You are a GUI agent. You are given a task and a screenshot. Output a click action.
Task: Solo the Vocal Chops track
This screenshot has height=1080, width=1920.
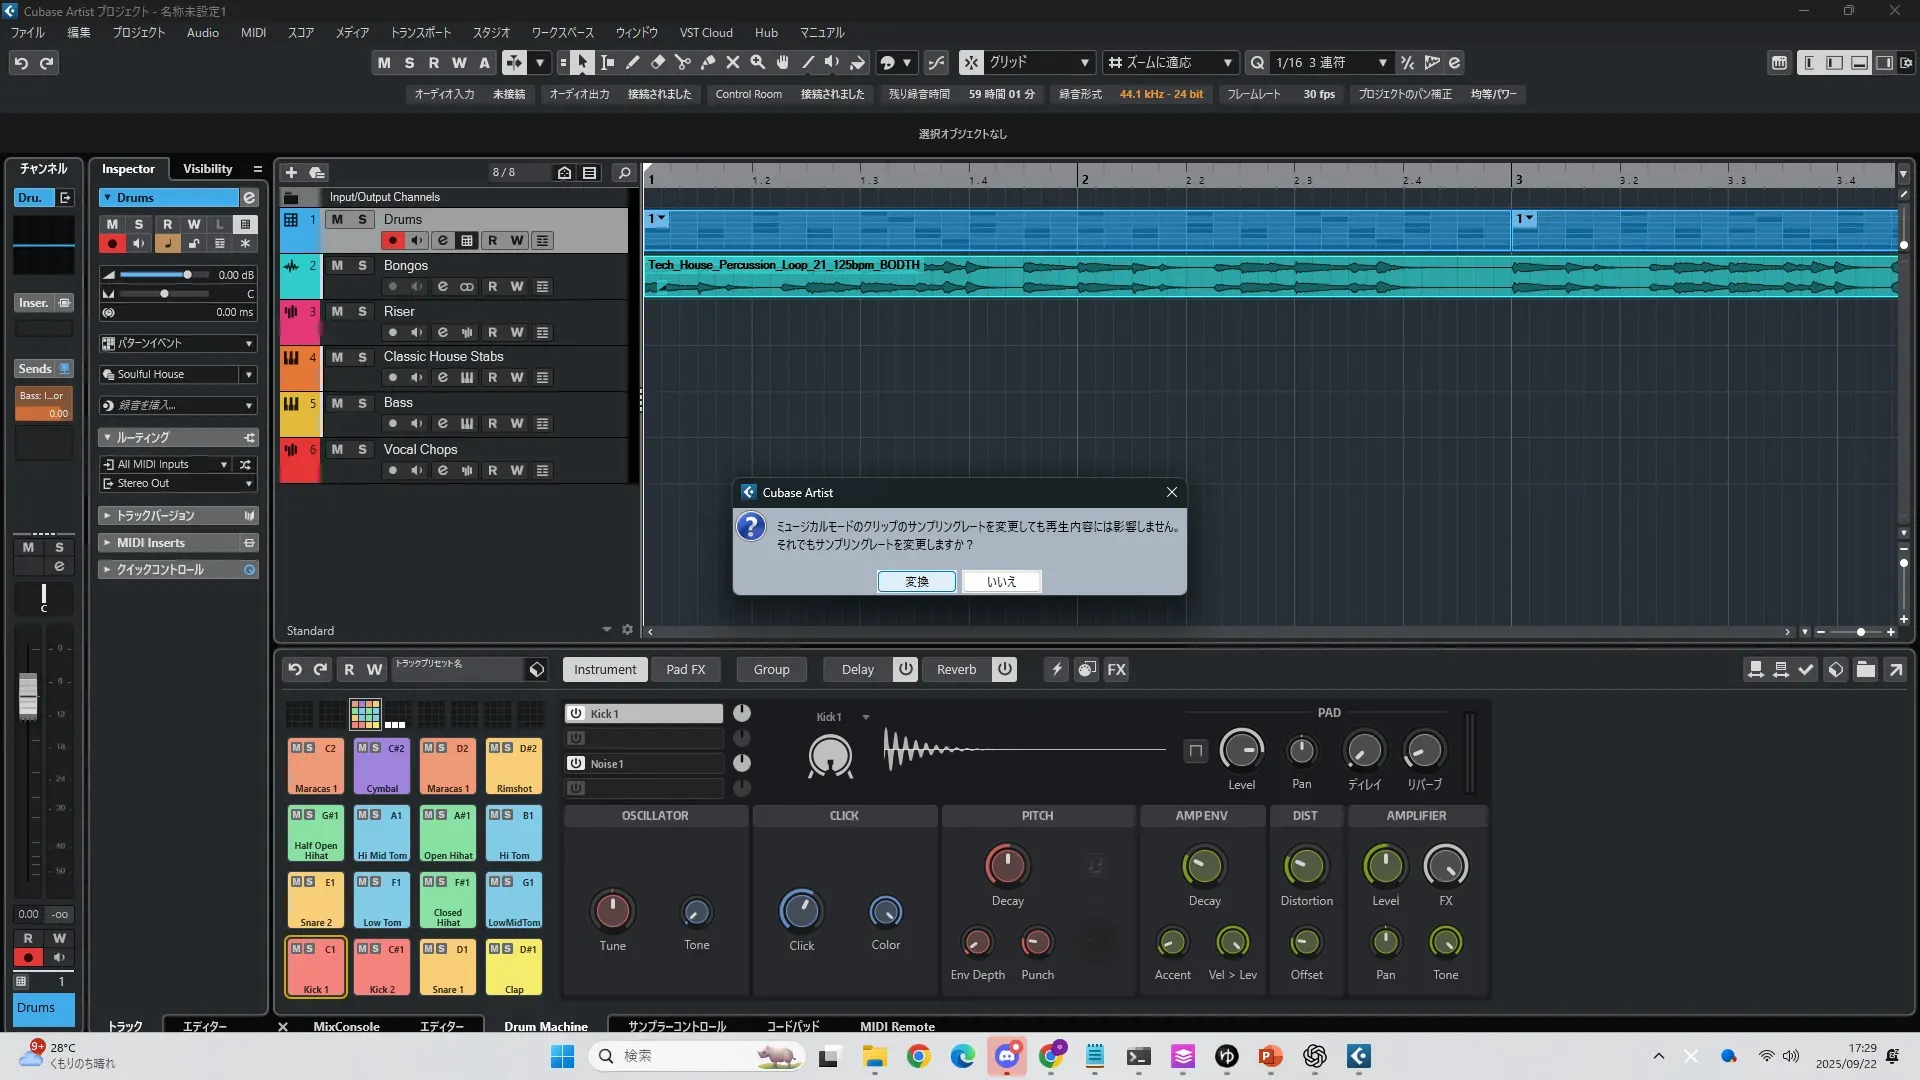(362, 450)
